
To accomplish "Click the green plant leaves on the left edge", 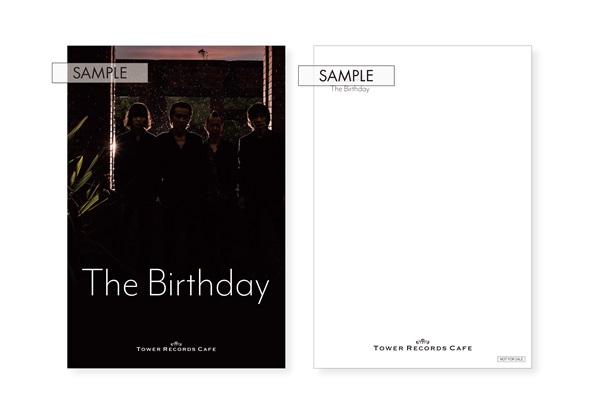I will pos(85,172).
